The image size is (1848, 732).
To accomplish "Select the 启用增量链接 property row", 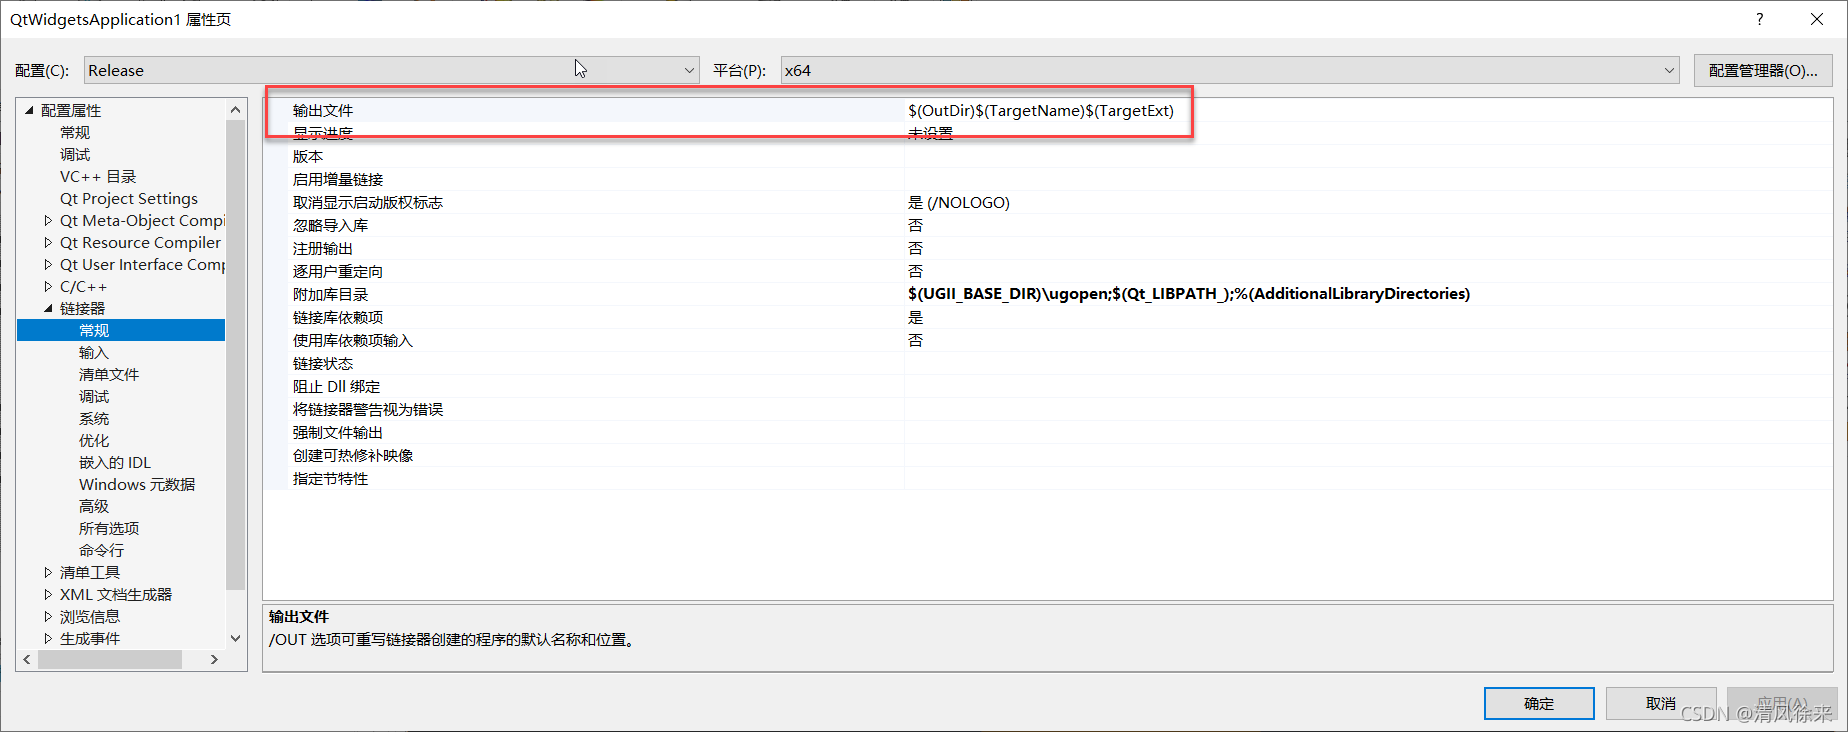I will pyautogui.click(x=1048, y=179).
